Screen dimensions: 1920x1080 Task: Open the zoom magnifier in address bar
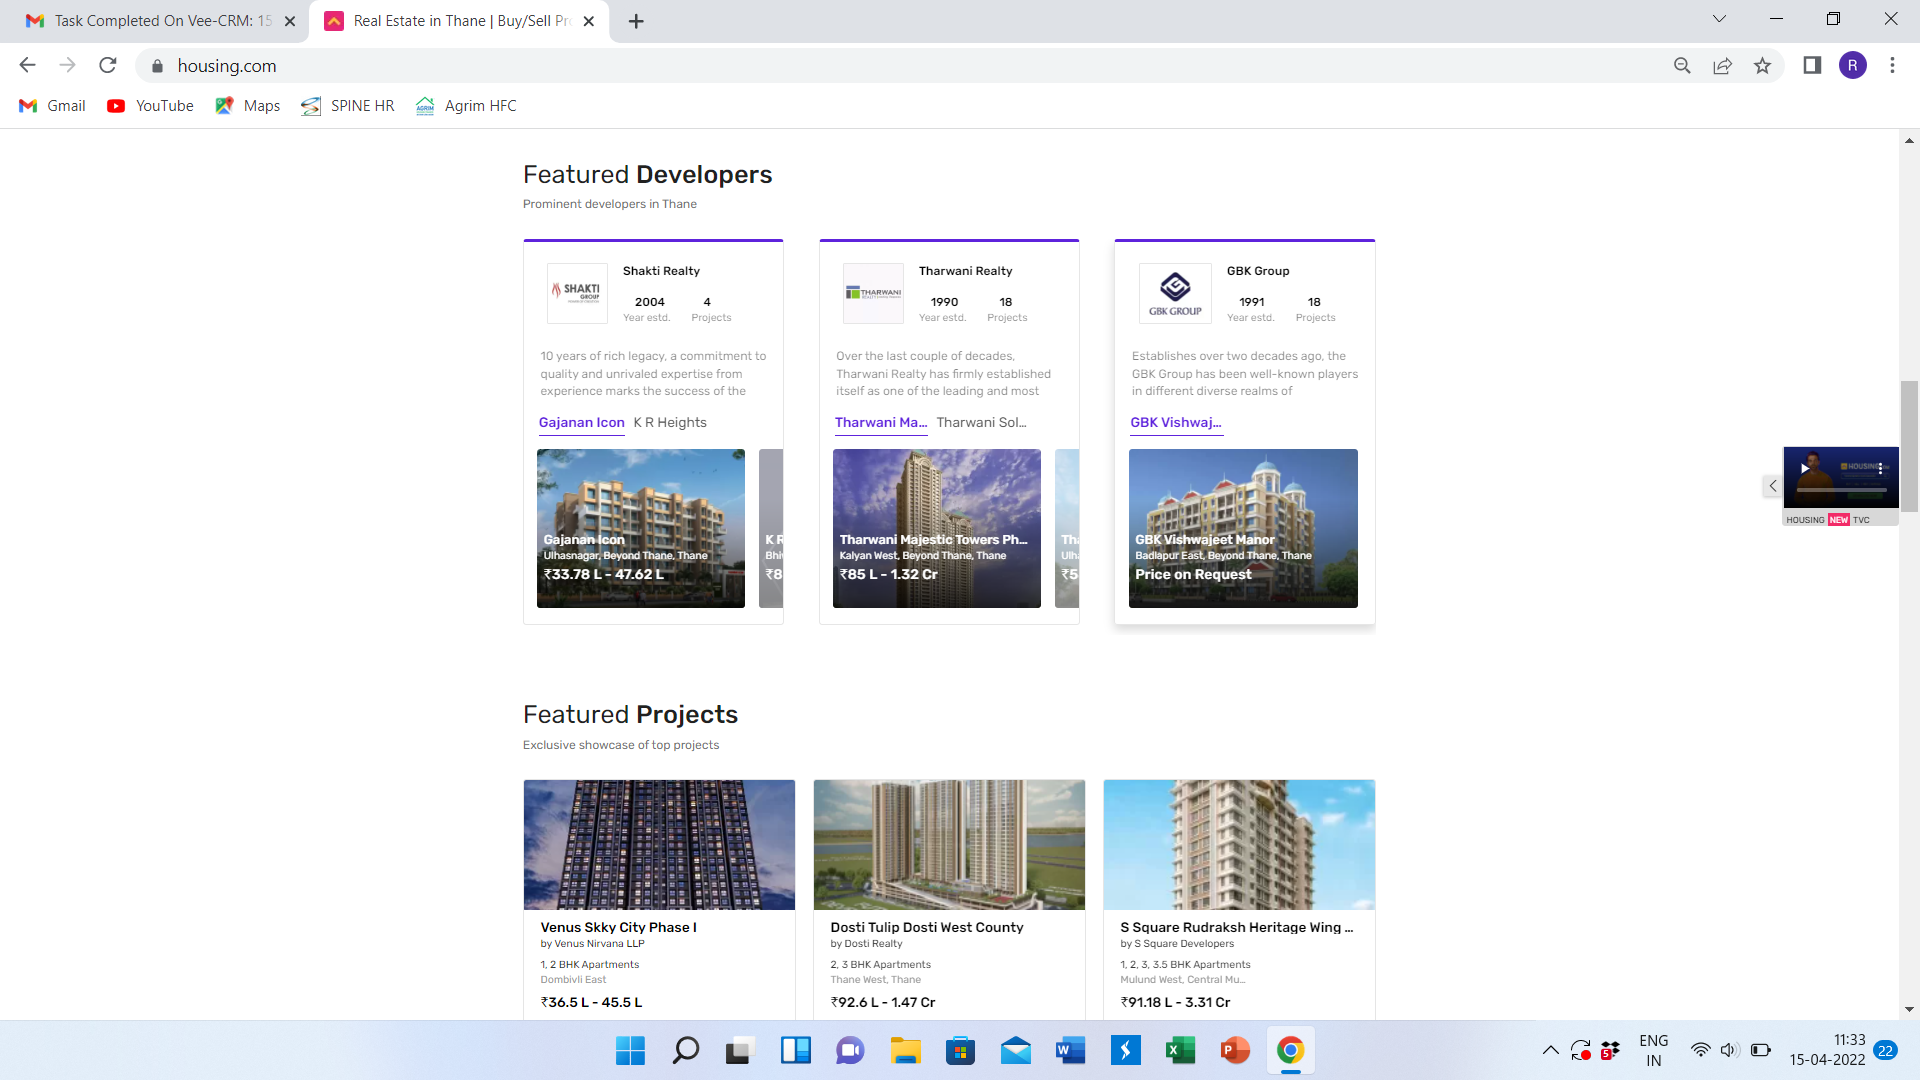coord(1682,66)
